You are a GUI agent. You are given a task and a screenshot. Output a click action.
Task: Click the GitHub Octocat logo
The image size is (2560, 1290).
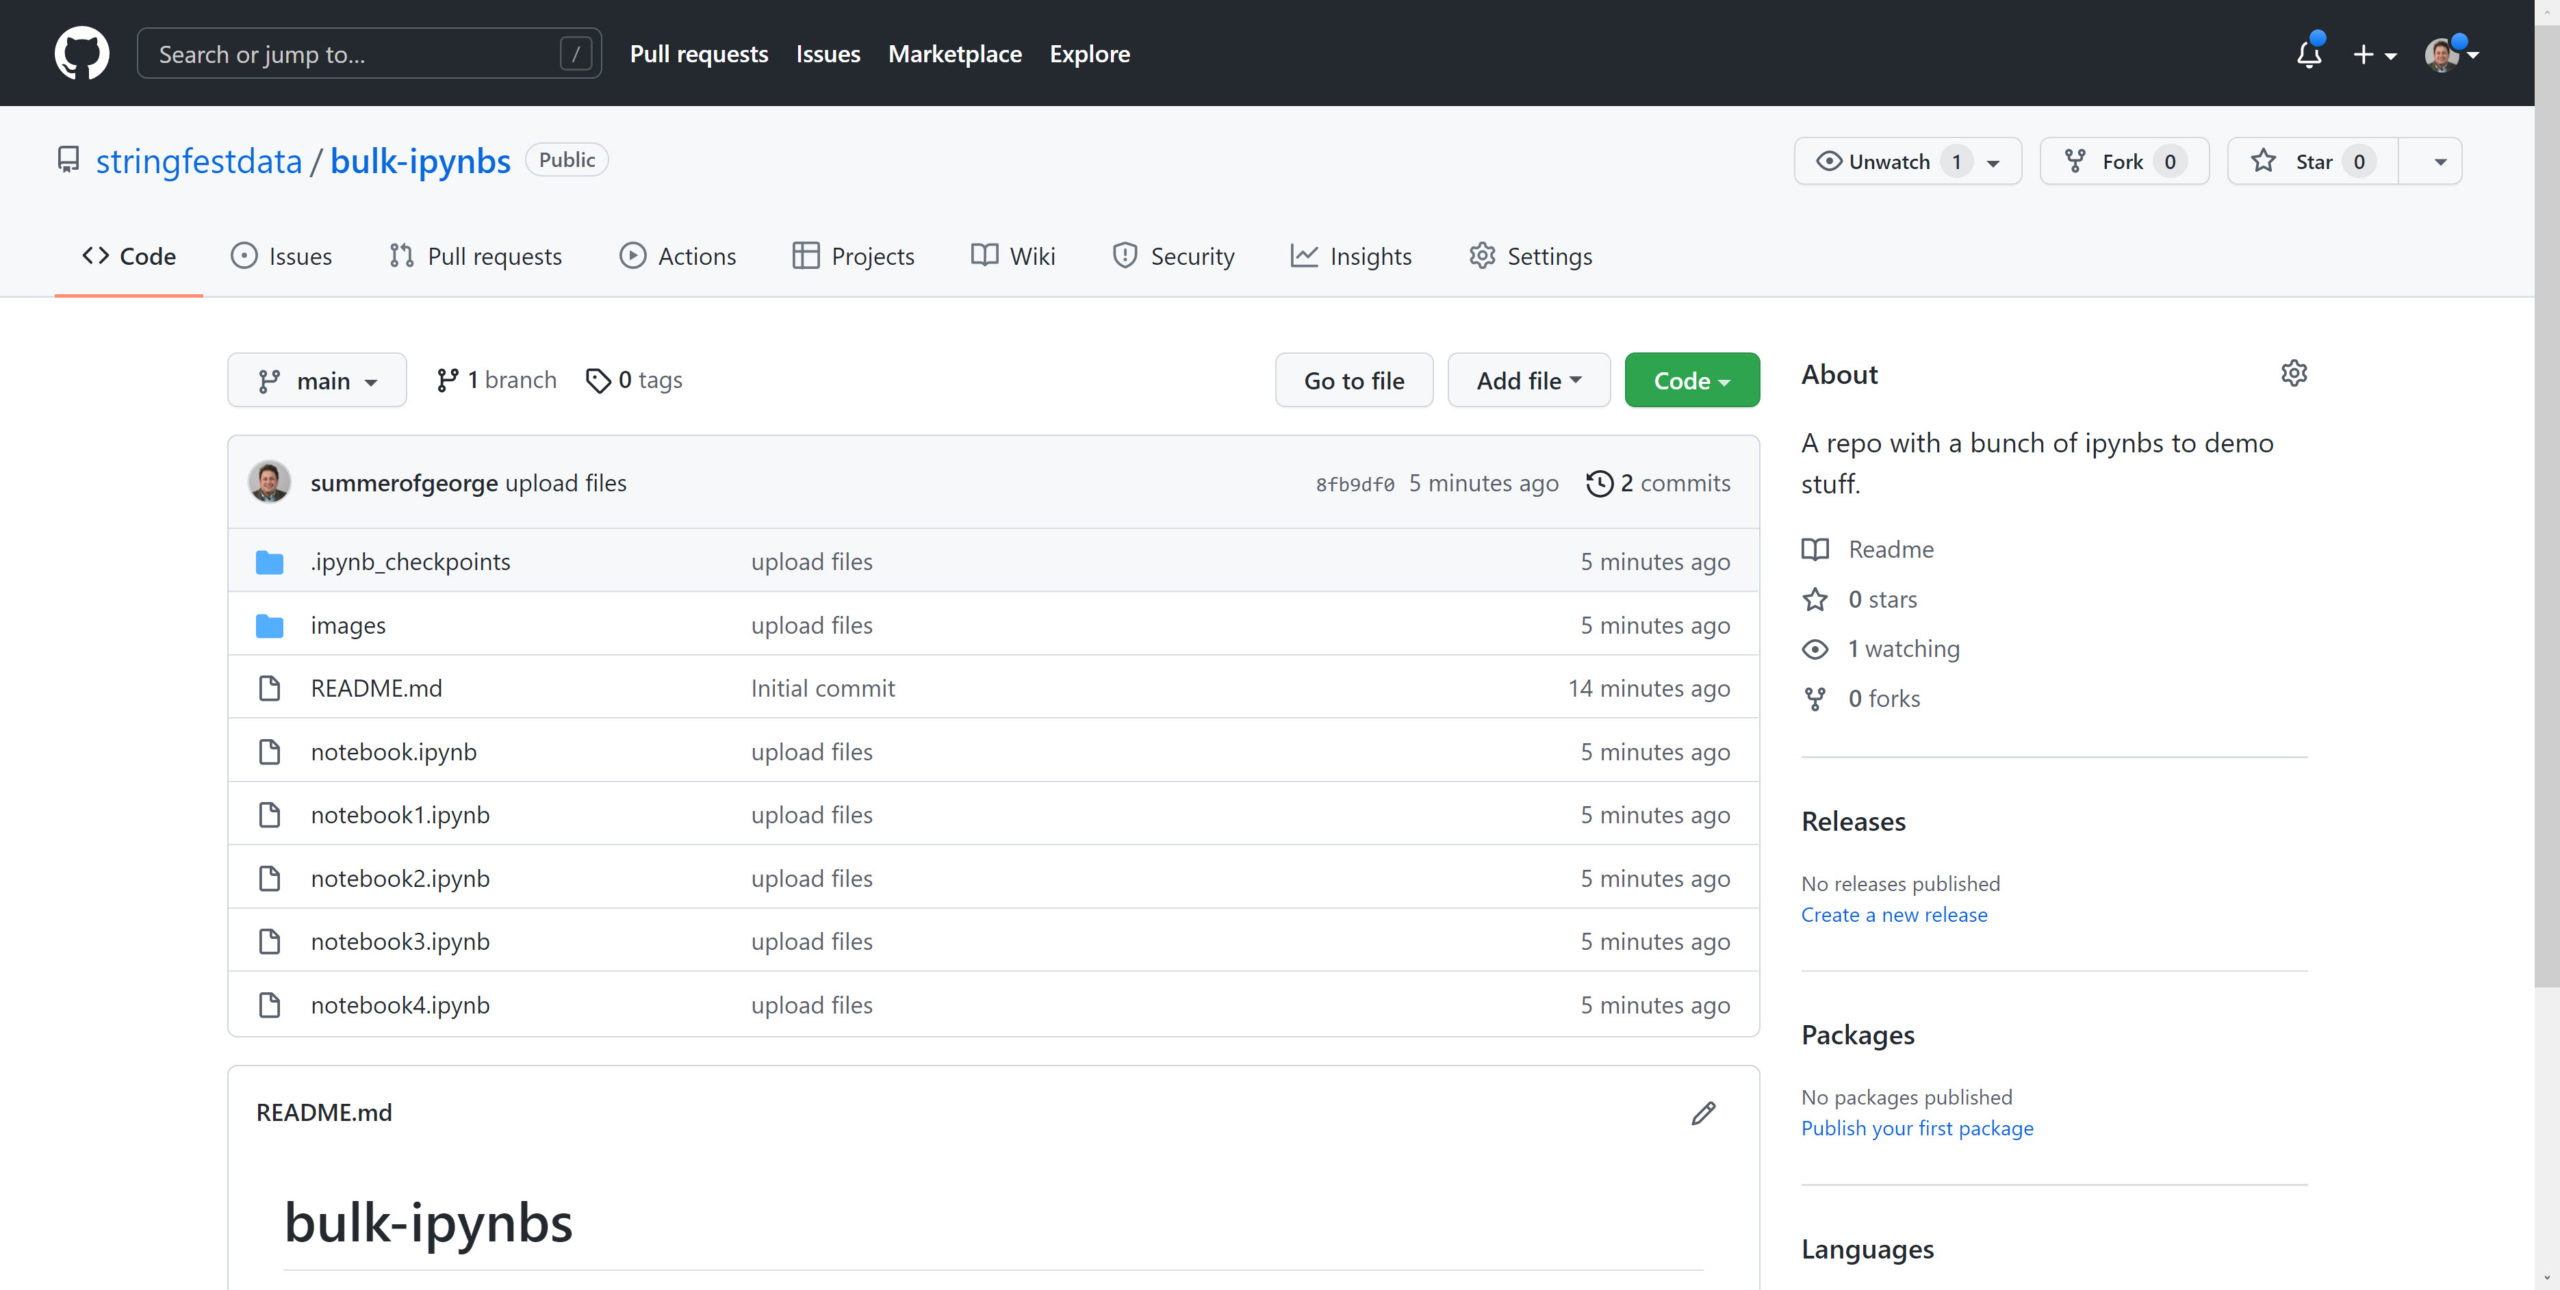(x=81, y=53)
